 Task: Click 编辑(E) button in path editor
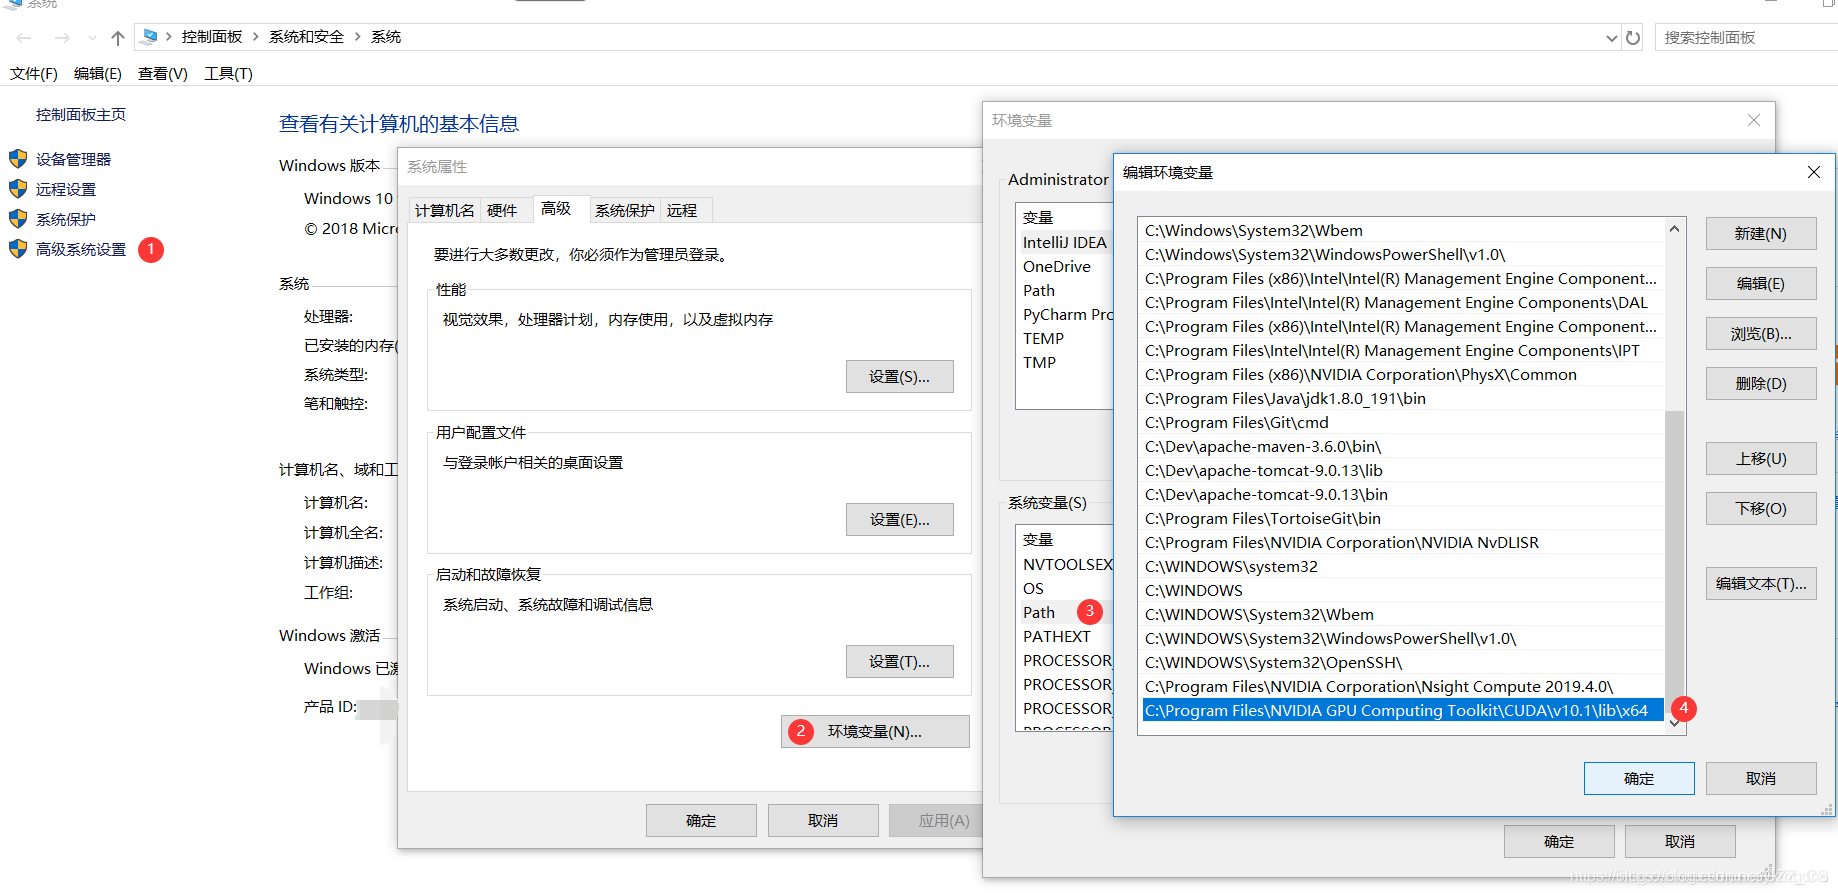coord(1761,284)
